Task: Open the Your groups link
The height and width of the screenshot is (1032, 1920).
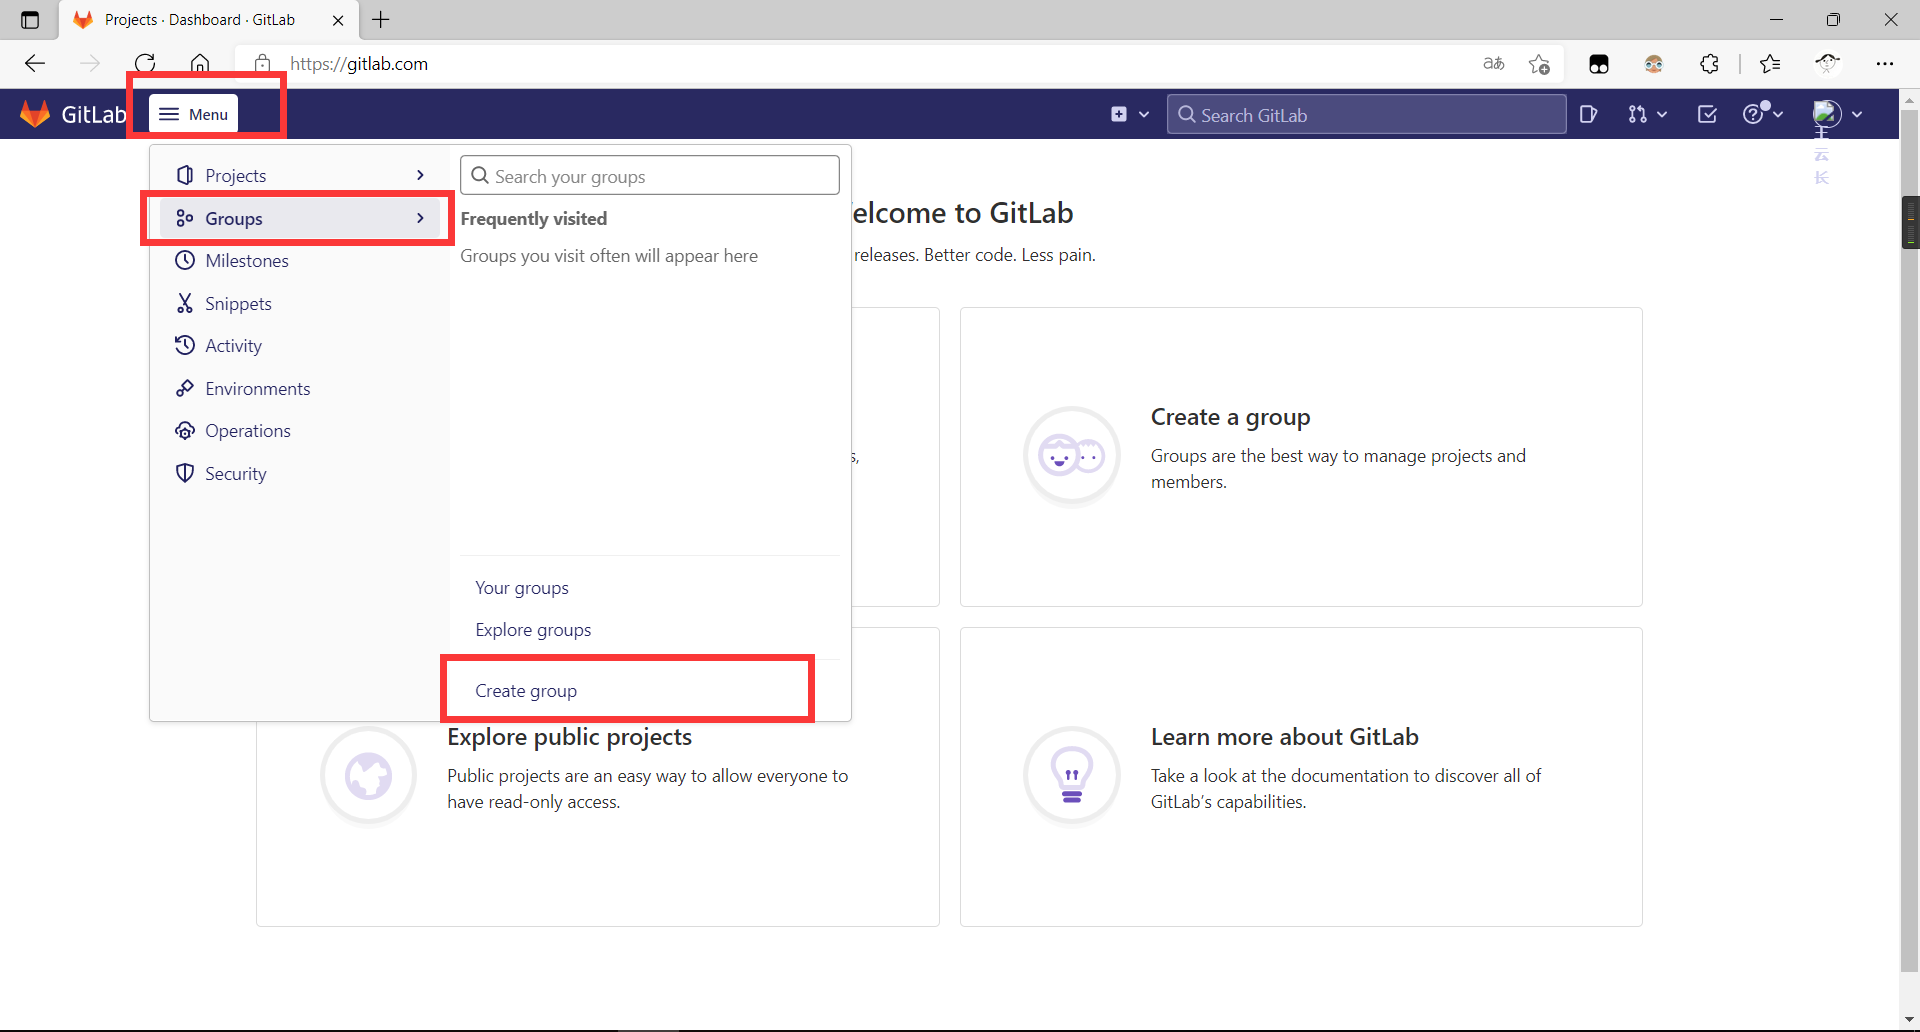Action: tap(522, 588)
